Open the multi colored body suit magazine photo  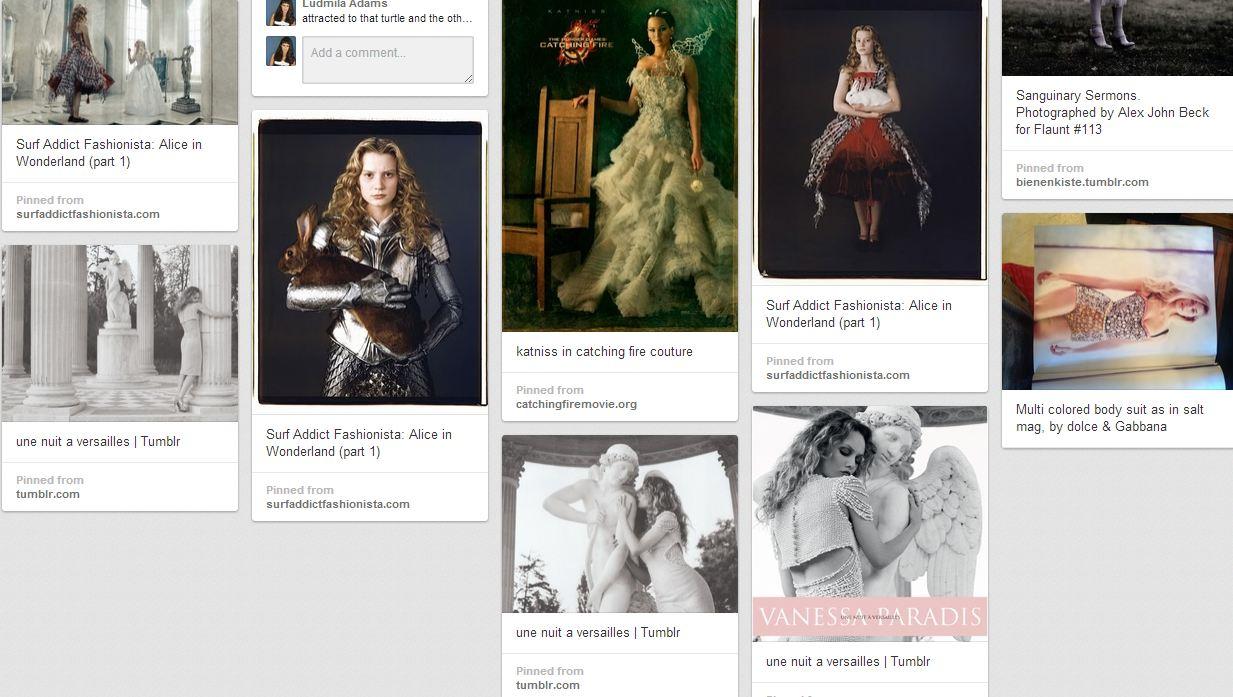pos(1117,301)
